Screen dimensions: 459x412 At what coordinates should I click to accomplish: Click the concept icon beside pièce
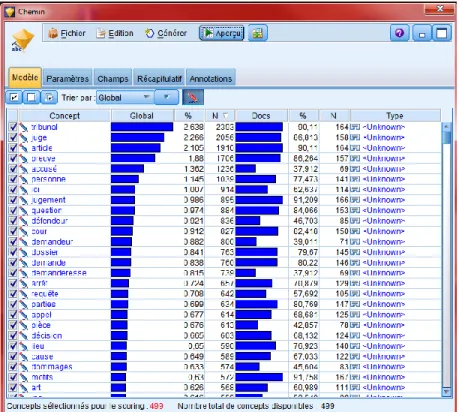click(x=24, y=325)
